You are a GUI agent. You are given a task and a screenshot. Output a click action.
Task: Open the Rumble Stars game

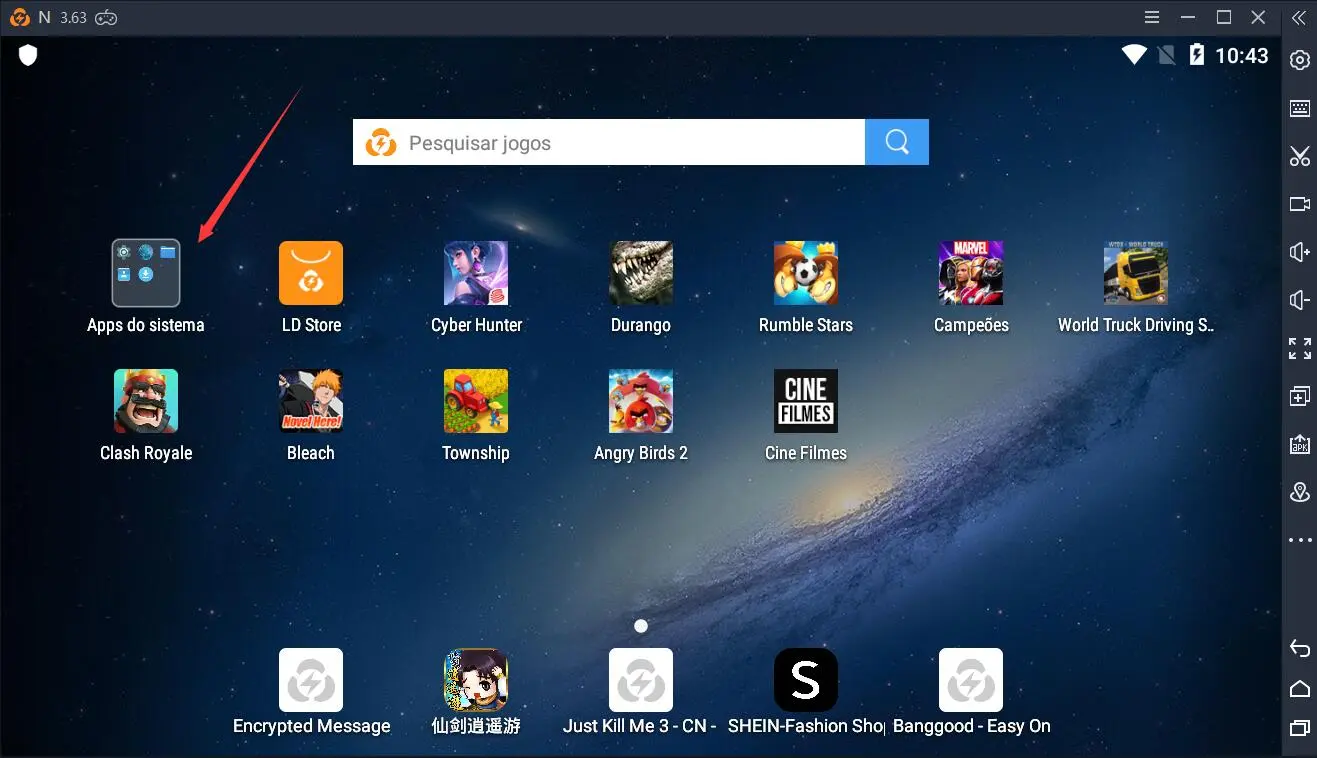[806, 273]
